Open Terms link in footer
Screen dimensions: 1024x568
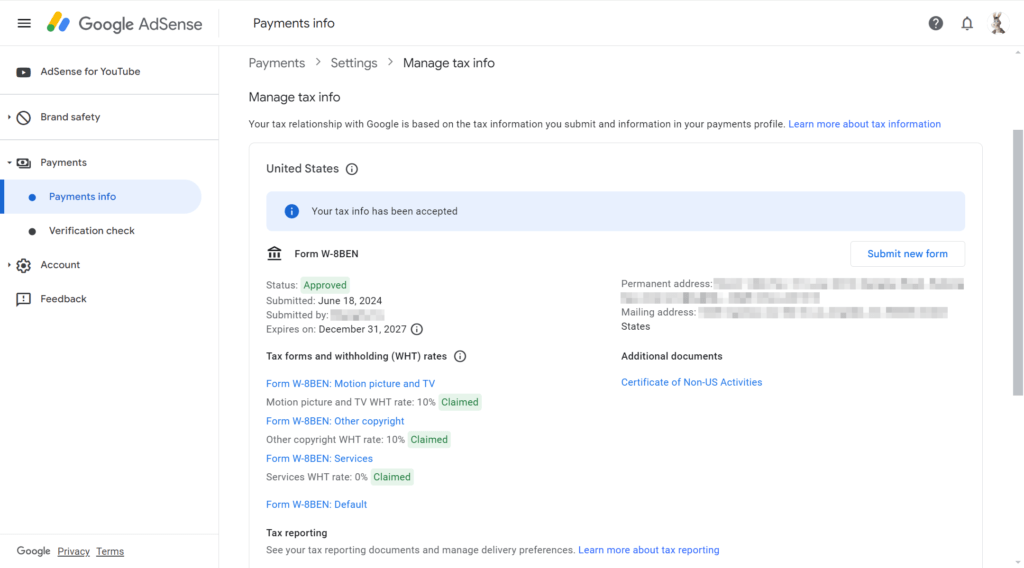(x=110, y=552)
